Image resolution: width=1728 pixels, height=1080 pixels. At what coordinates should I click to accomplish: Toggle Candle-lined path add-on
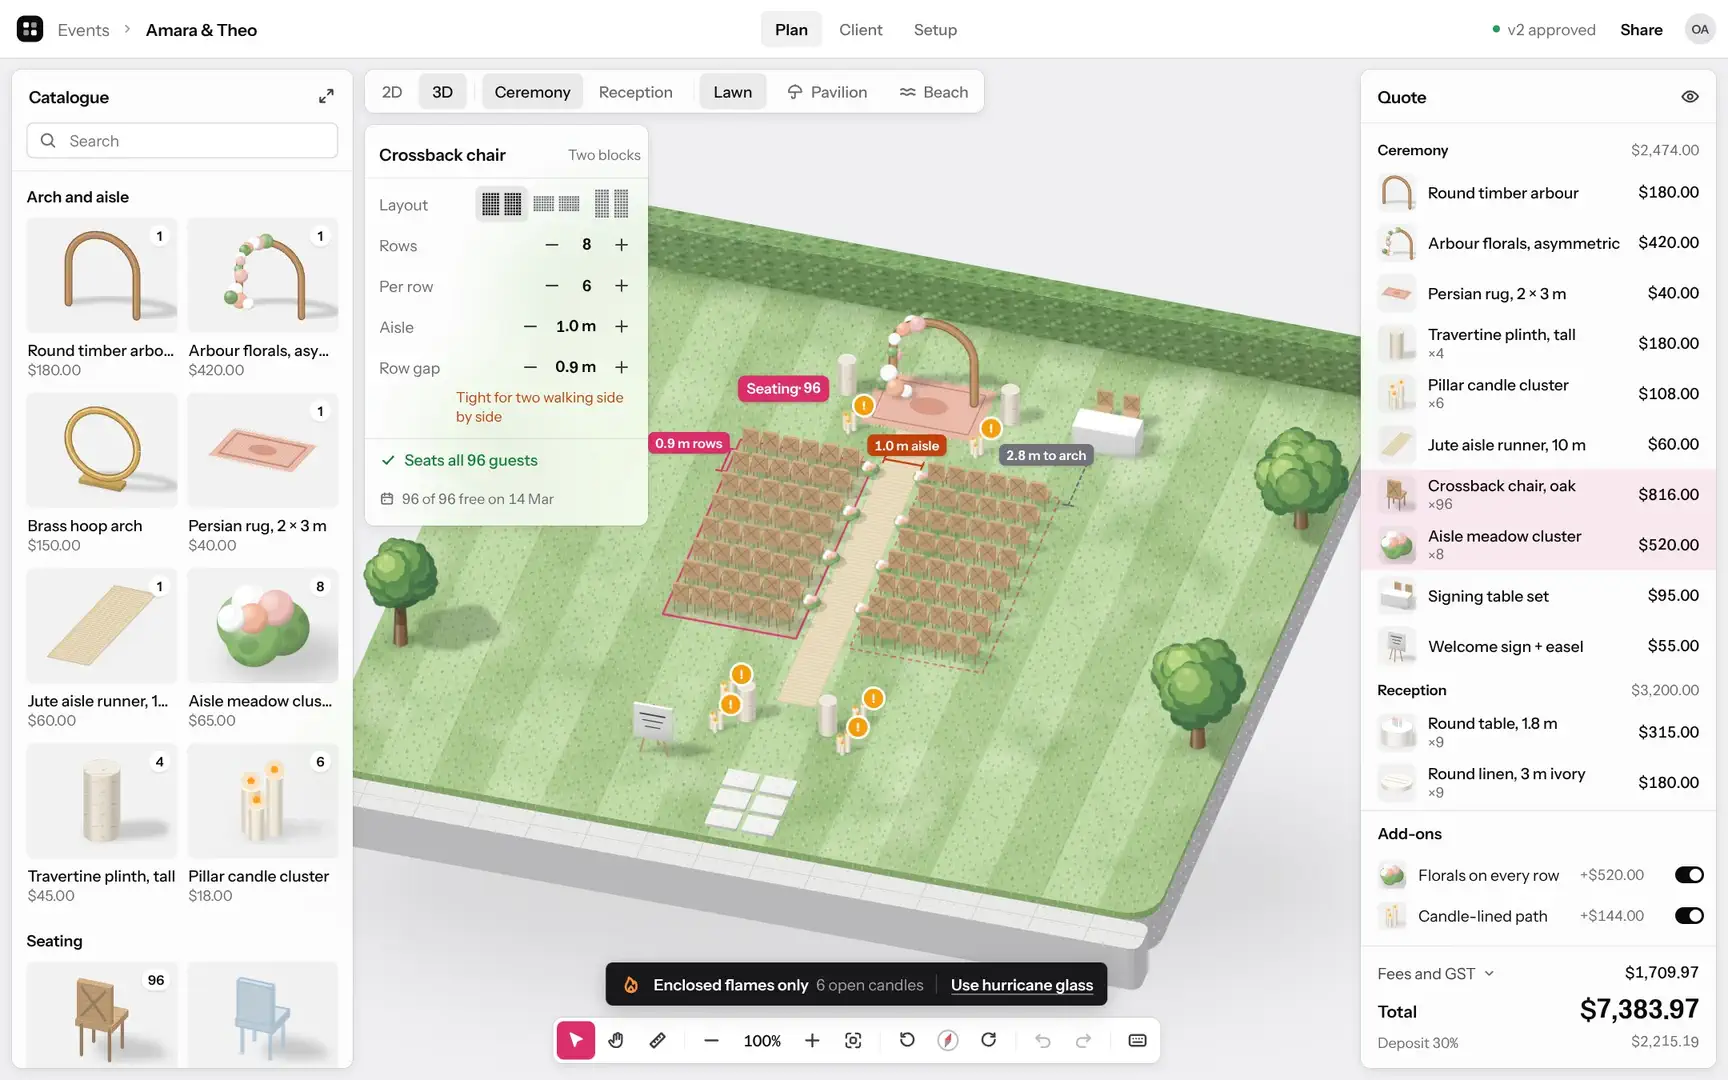tap(1689, 916)
